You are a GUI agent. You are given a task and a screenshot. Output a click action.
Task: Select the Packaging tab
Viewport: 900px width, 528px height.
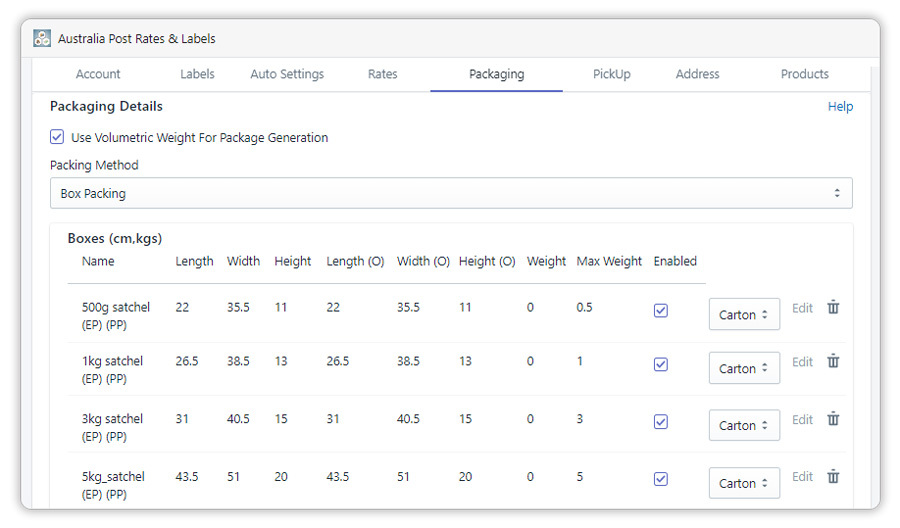pyautogui.click(x=496, y=74)
